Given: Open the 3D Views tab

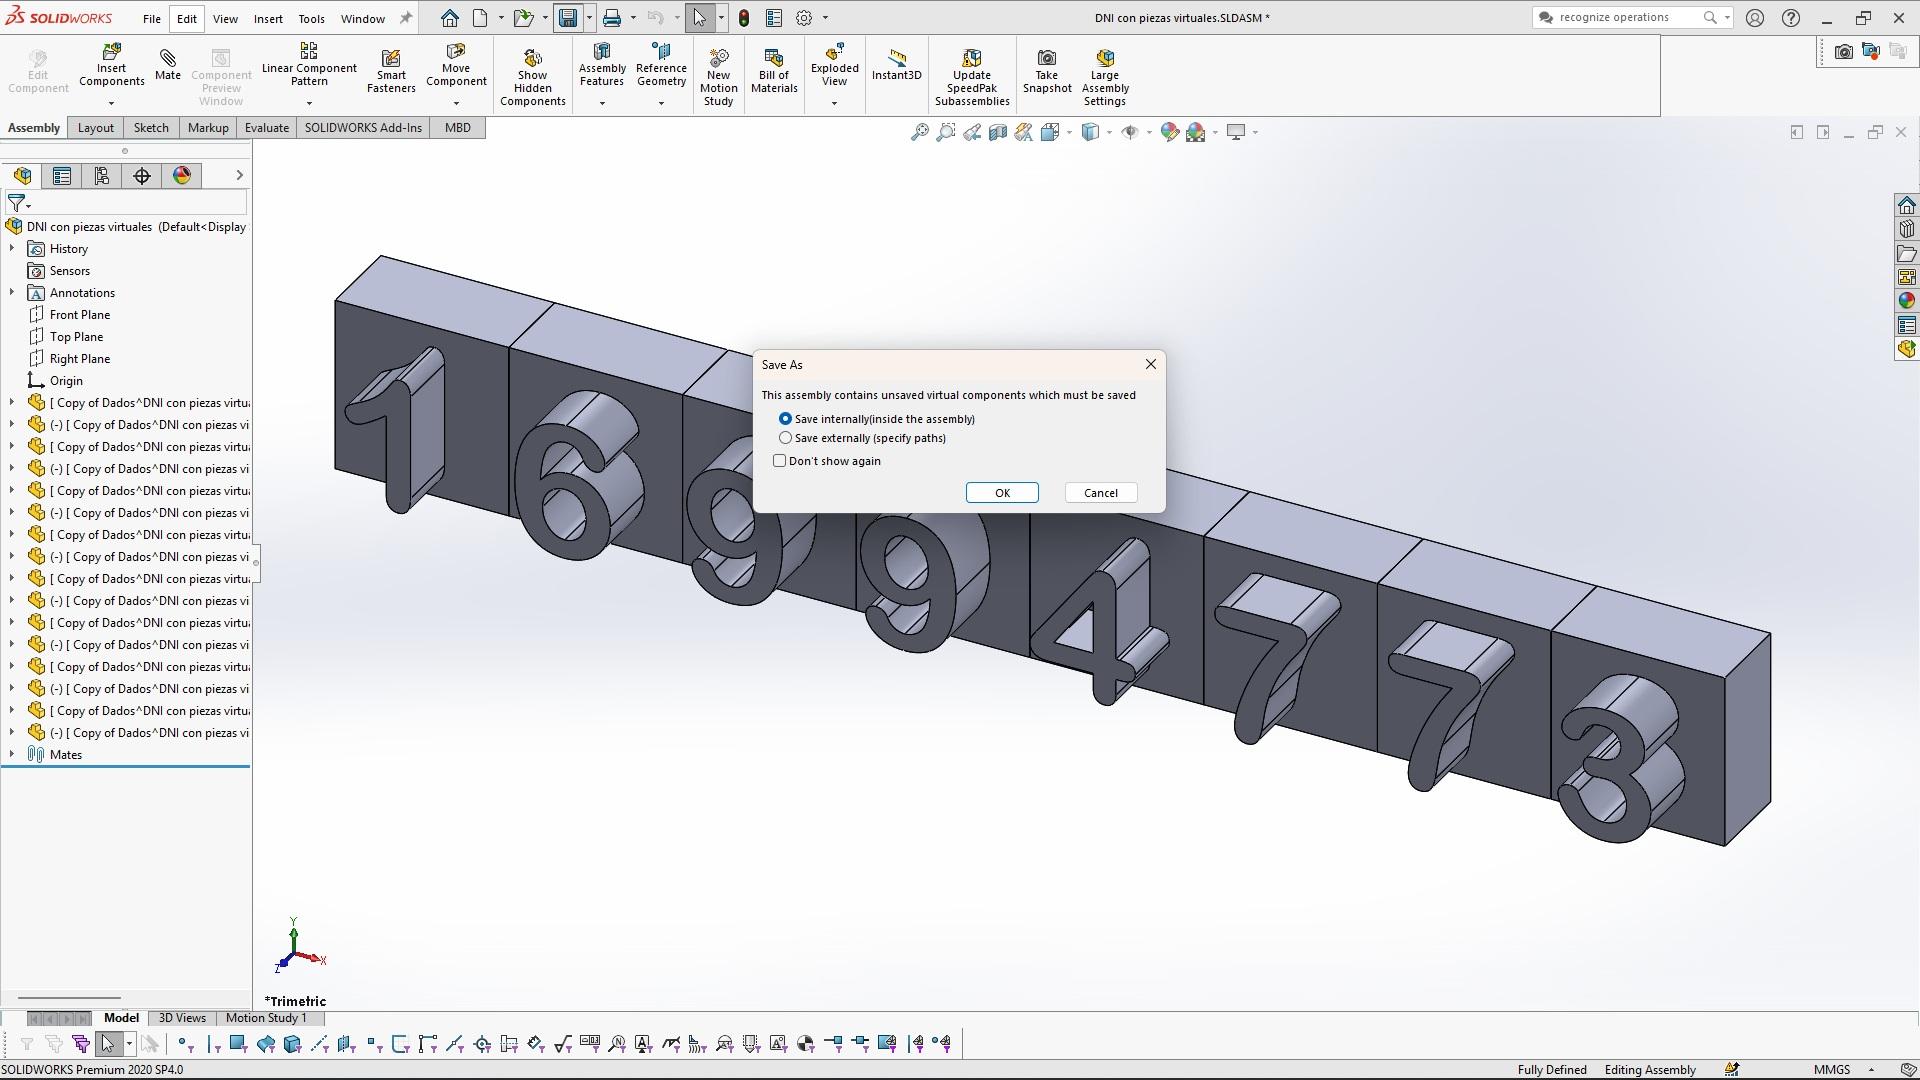Looking at the screenshot, I should pos(182,1018).
